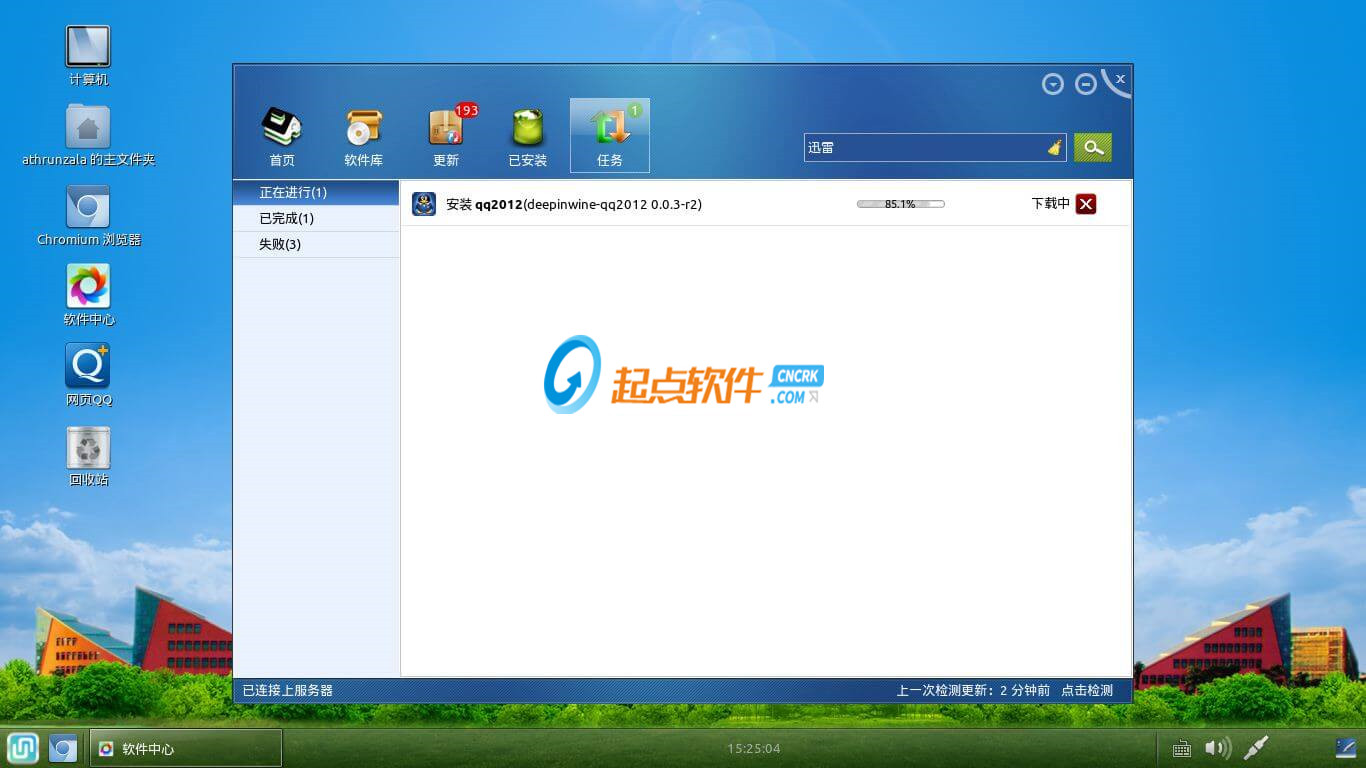Click the 已连接上服务器 status message
The height and width of the screenshot is (768, 1366).
(x=288, y=690)
